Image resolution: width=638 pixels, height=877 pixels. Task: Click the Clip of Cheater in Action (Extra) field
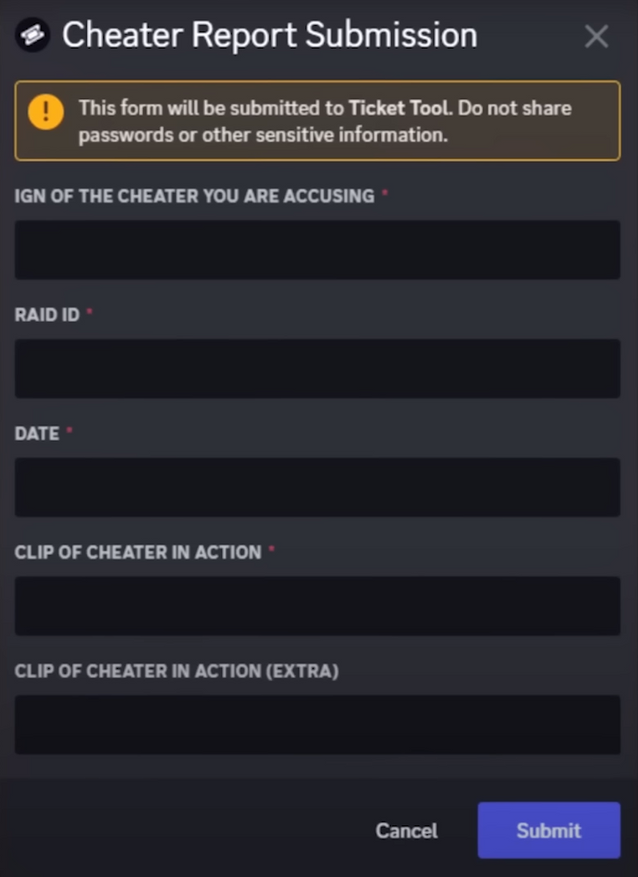317,724
